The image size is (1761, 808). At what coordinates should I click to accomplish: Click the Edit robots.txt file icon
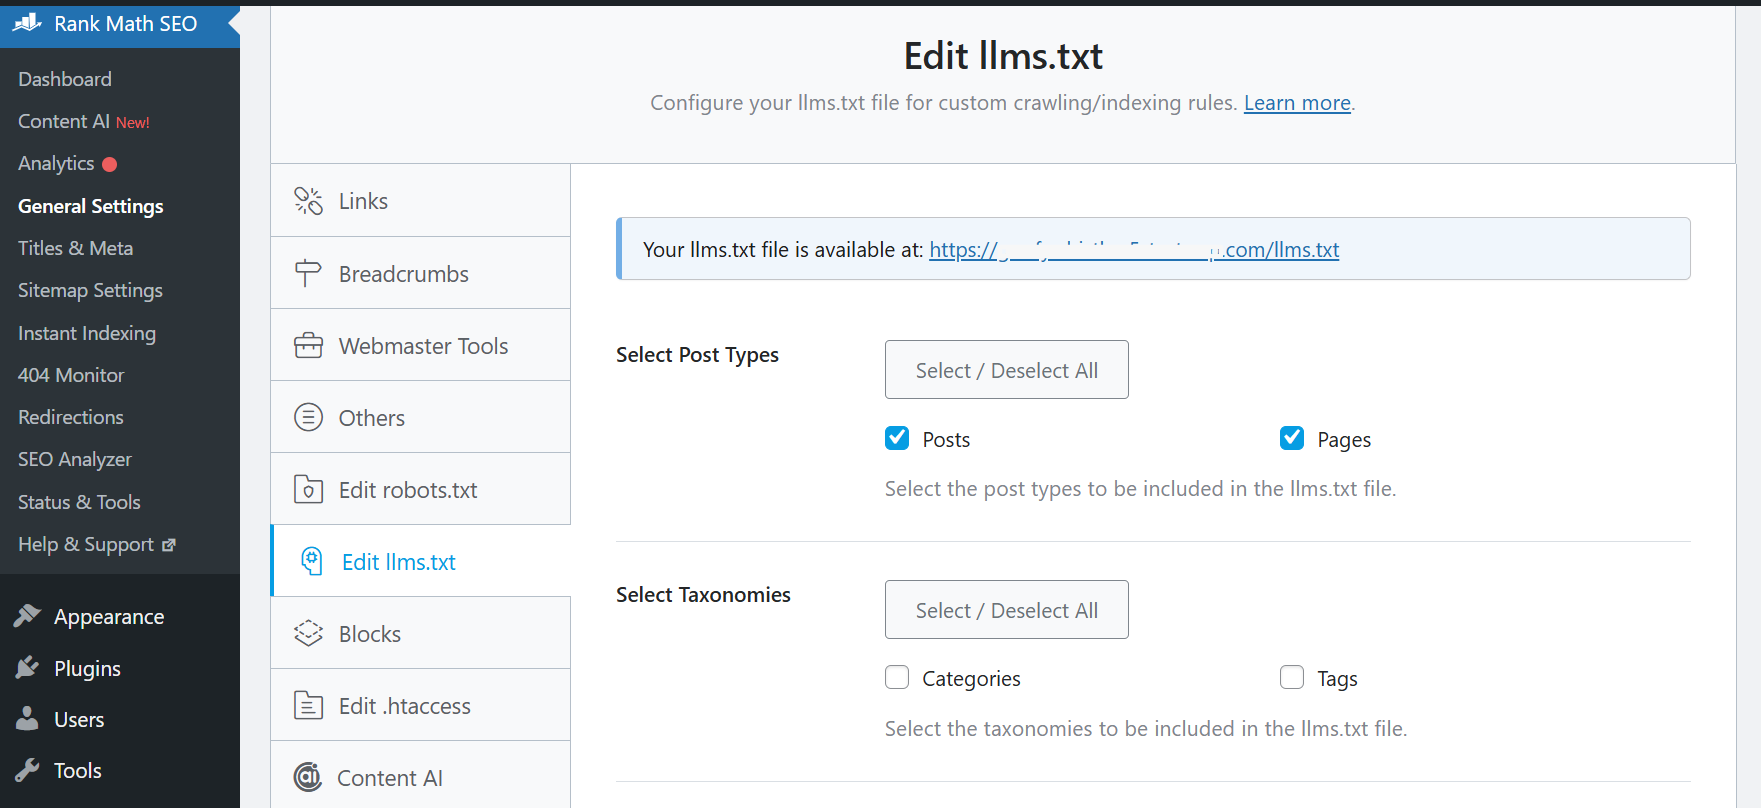(x=308, y=490)
